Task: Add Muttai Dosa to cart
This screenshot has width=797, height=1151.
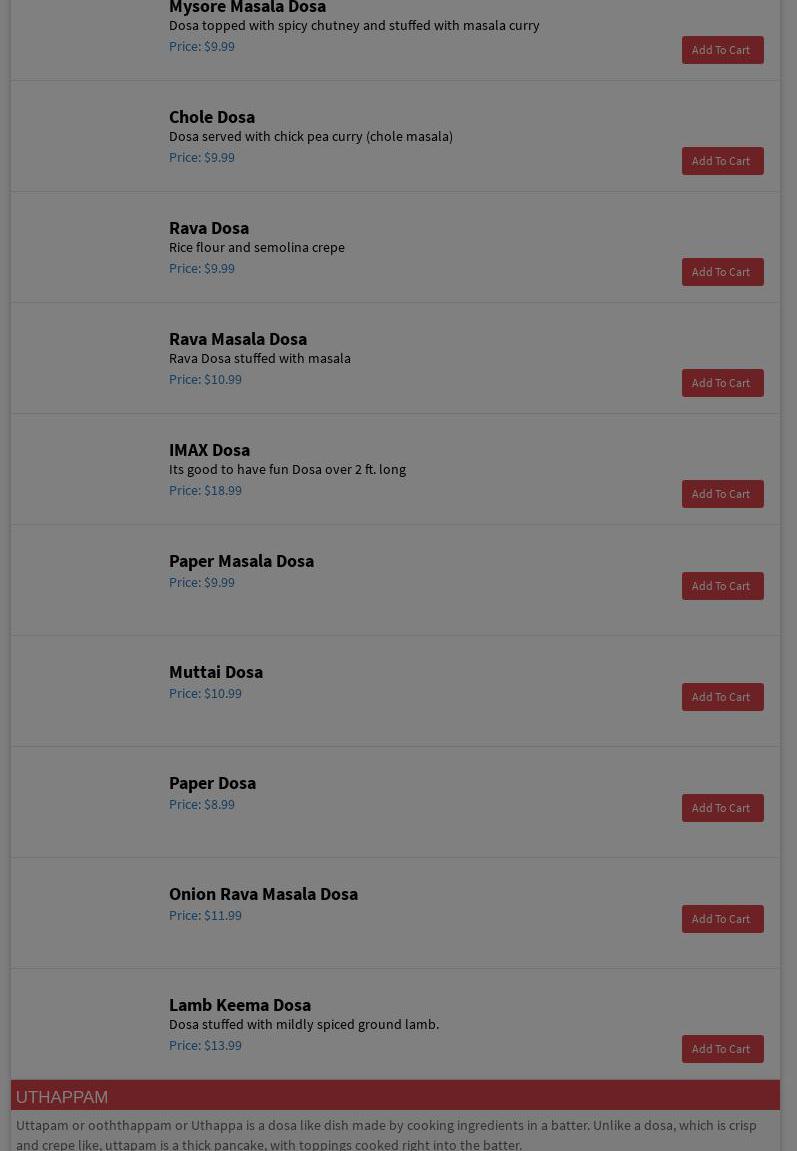Action: tap(722, 697)
